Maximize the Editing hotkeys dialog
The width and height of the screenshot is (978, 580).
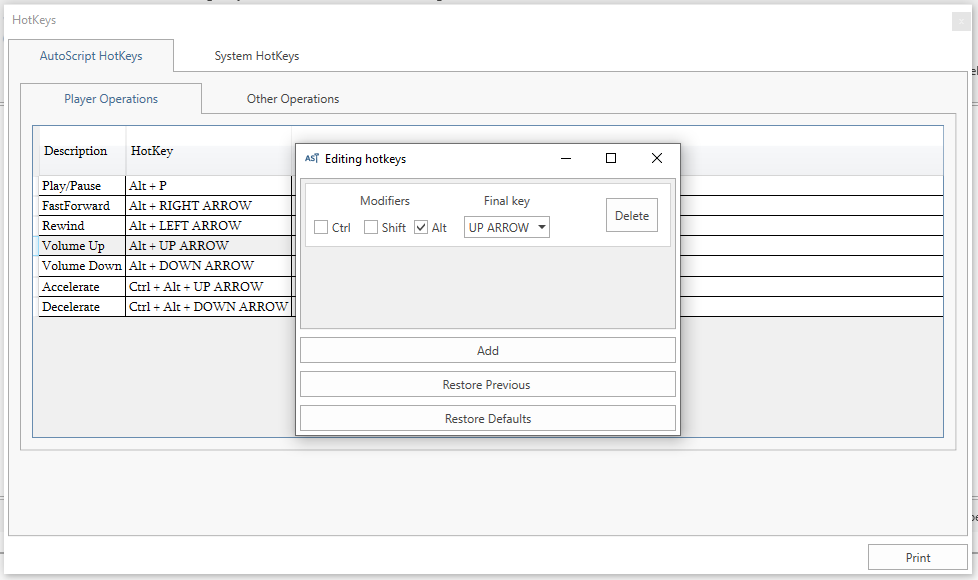click(x=611, y=158)
